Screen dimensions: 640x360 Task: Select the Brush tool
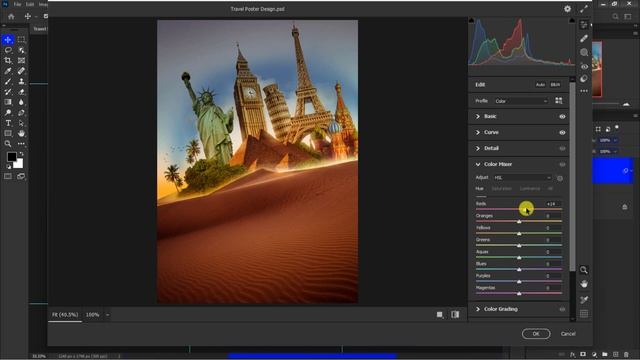8,81
